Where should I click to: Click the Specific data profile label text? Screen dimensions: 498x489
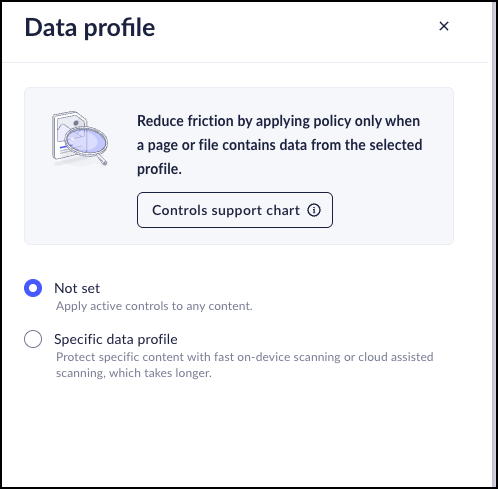[x=116, y=339]
